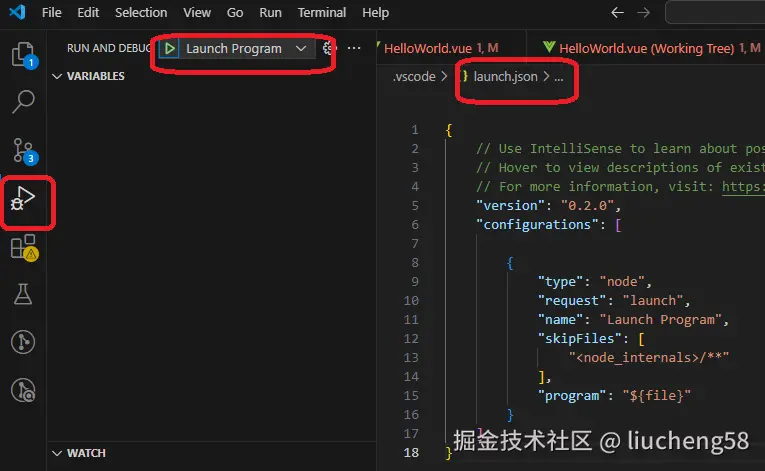
Task: Click the RUN AND DEBUG panel title
Action: 109,48
